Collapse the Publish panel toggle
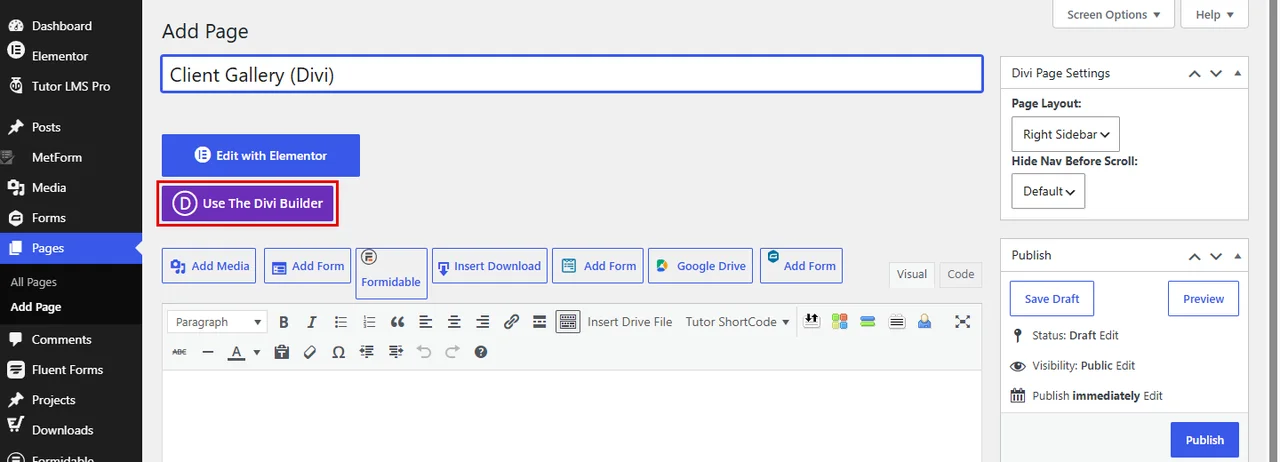Screen dimensions: 1280x462 (1238, 255)
